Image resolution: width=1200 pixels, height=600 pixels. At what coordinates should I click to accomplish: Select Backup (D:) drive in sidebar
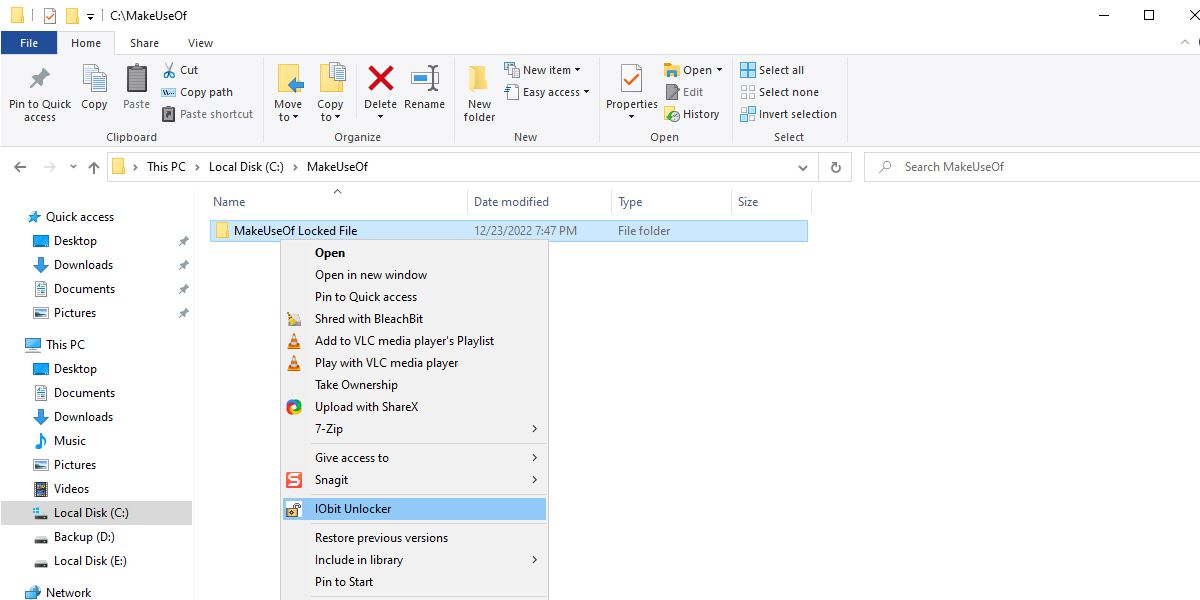[x=84, y=537]
